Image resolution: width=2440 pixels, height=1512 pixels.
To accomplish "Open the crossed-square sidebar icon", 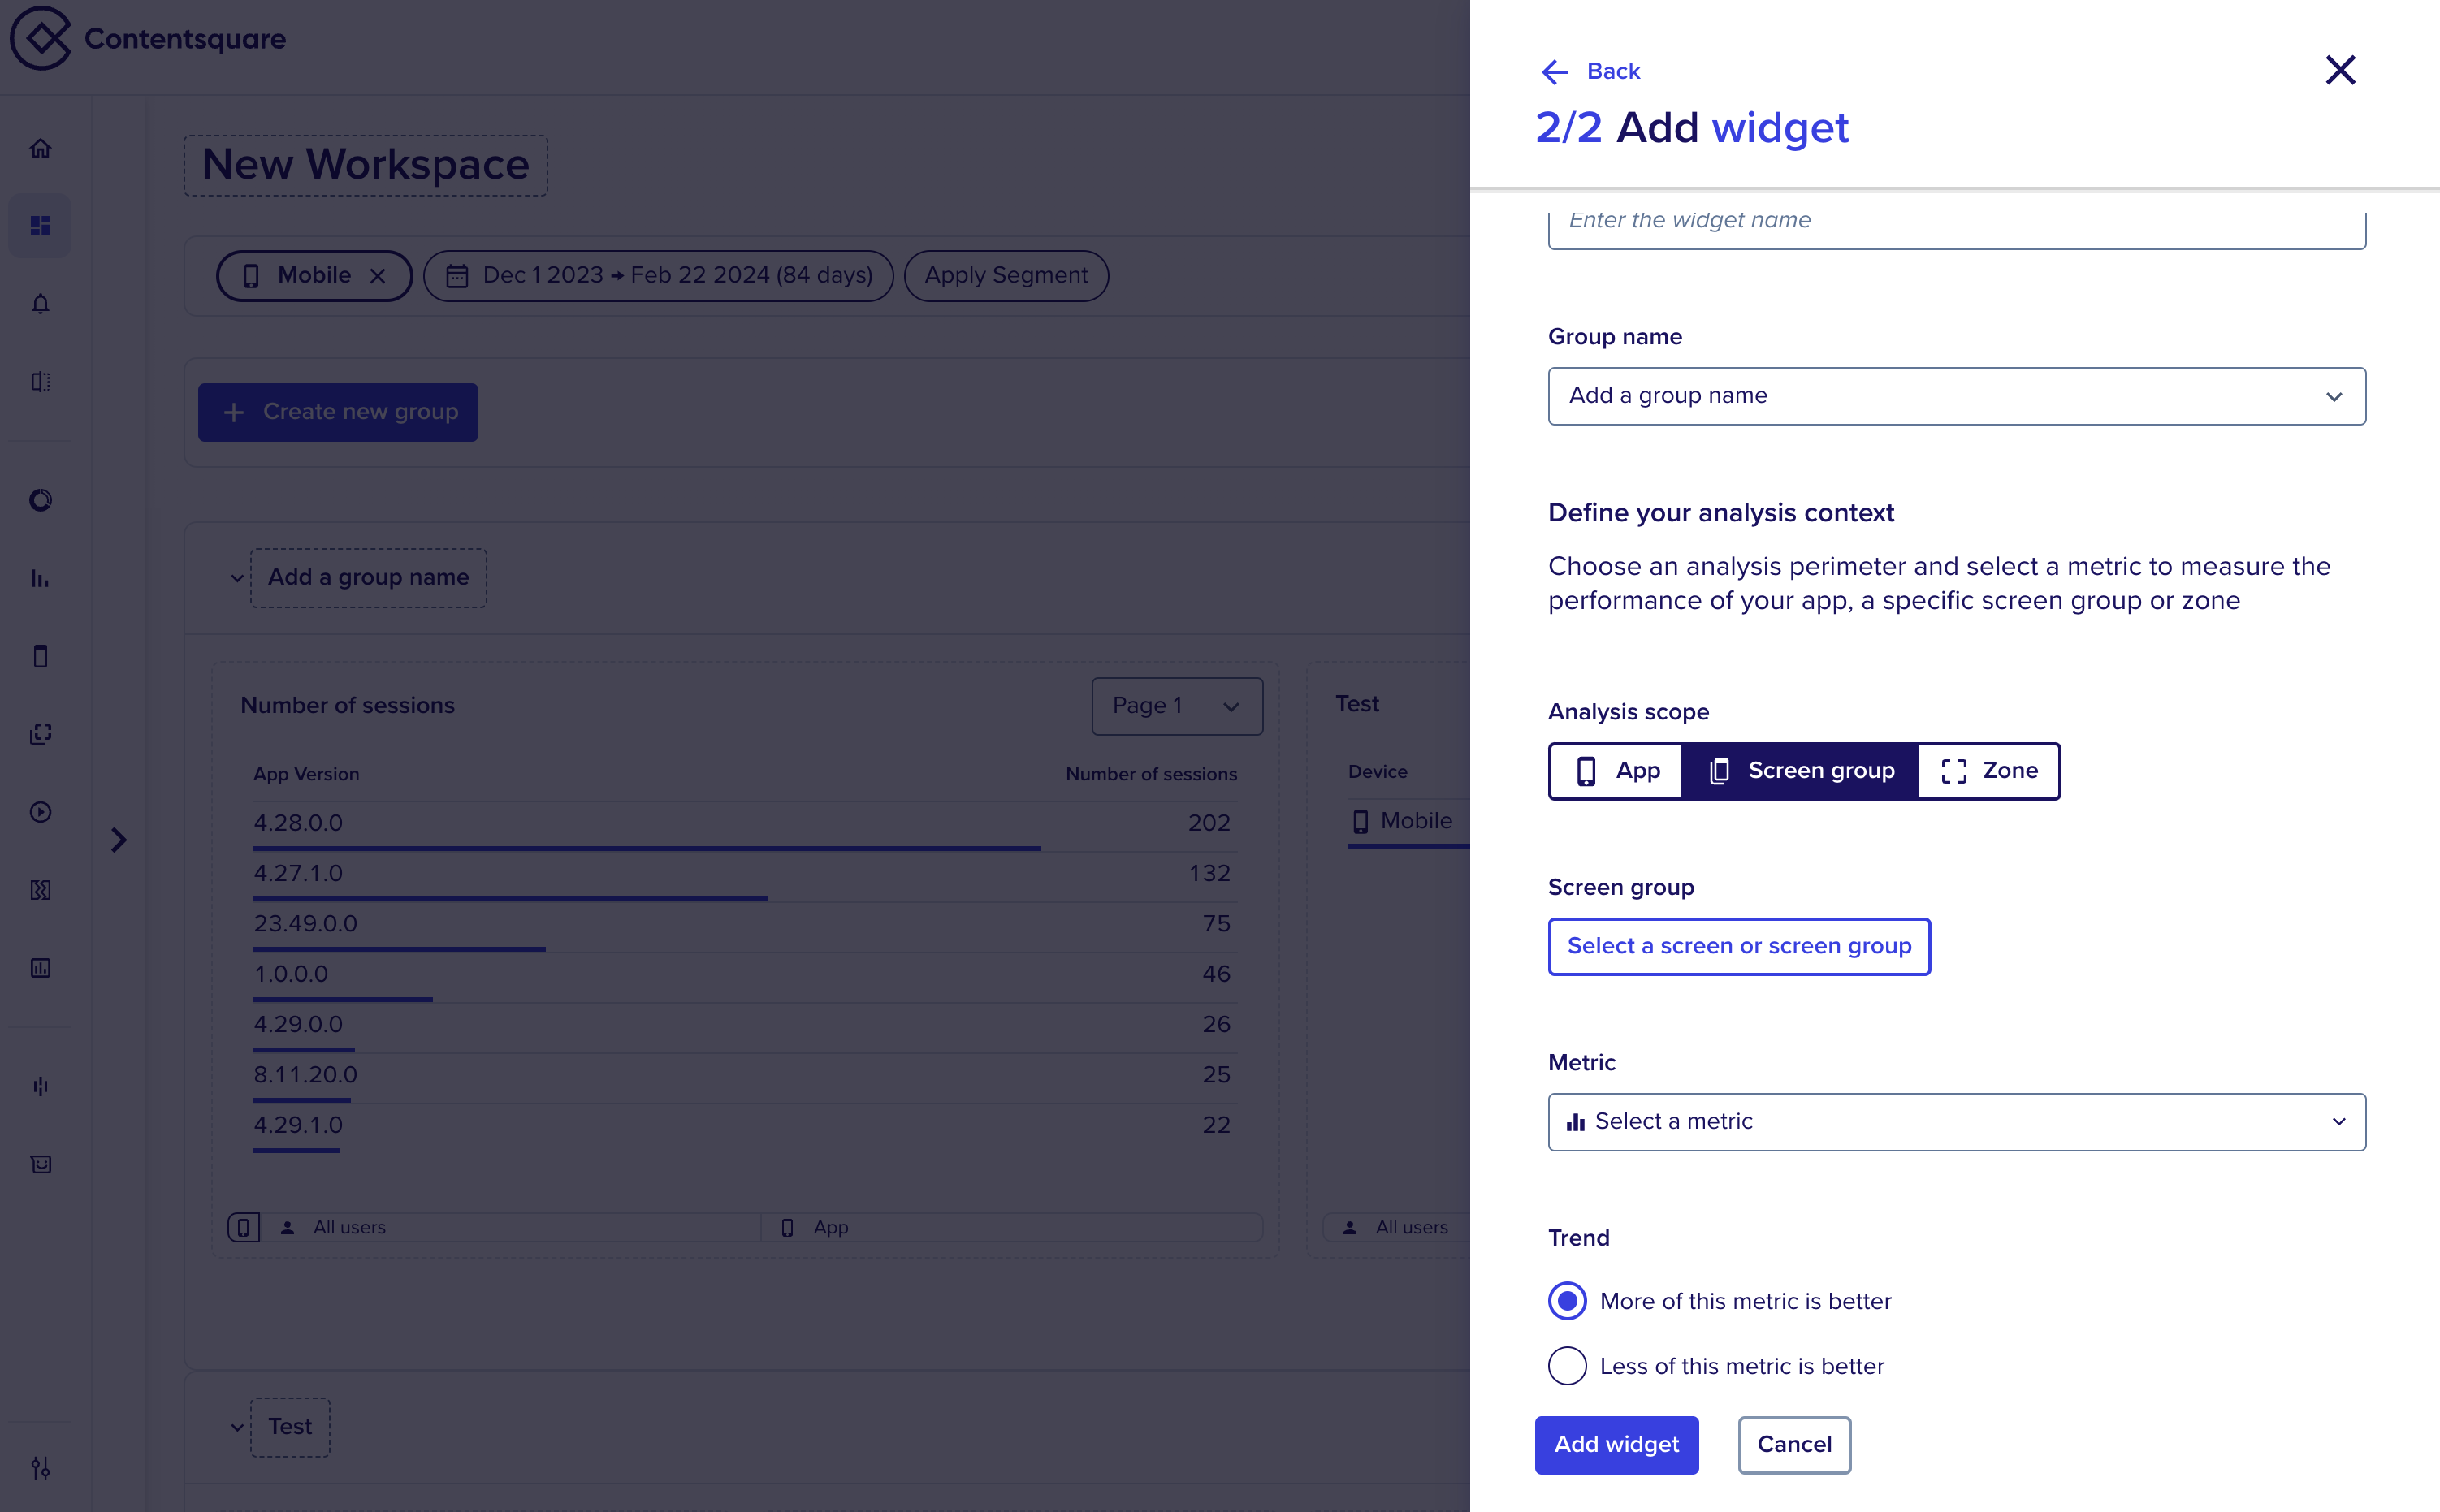I will (x=40, y=890).
